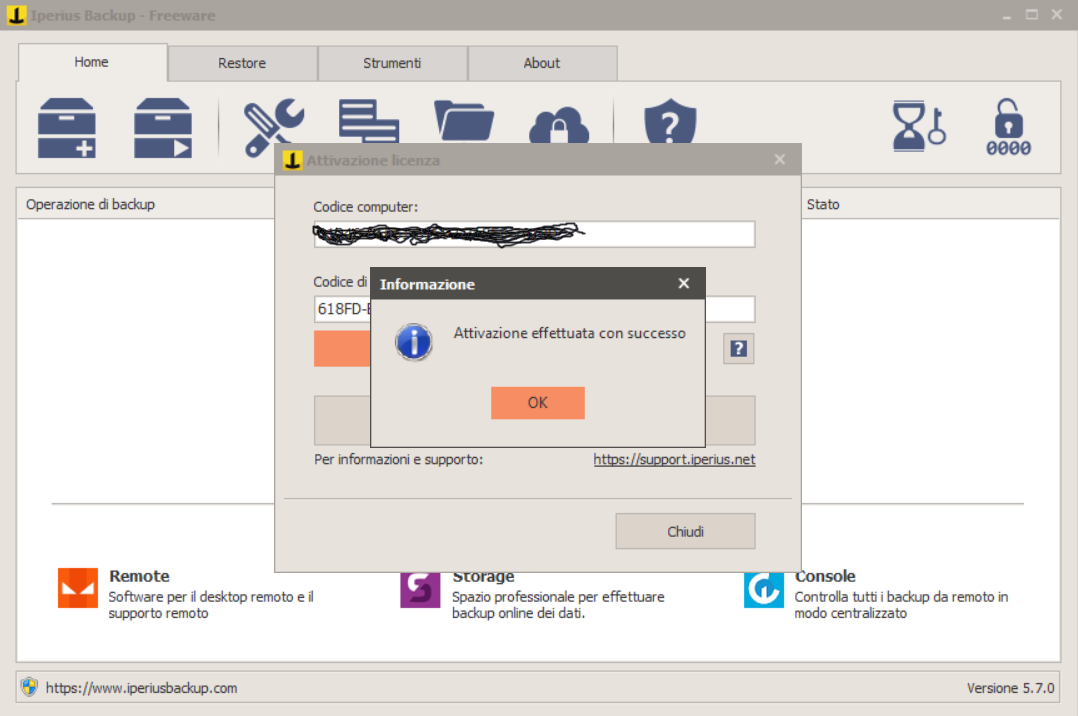Close the Attivazione licenza window
Image resolution: width=1078 pixels, height=716 pixels.
pyautogui.click(x=780, y=160)
